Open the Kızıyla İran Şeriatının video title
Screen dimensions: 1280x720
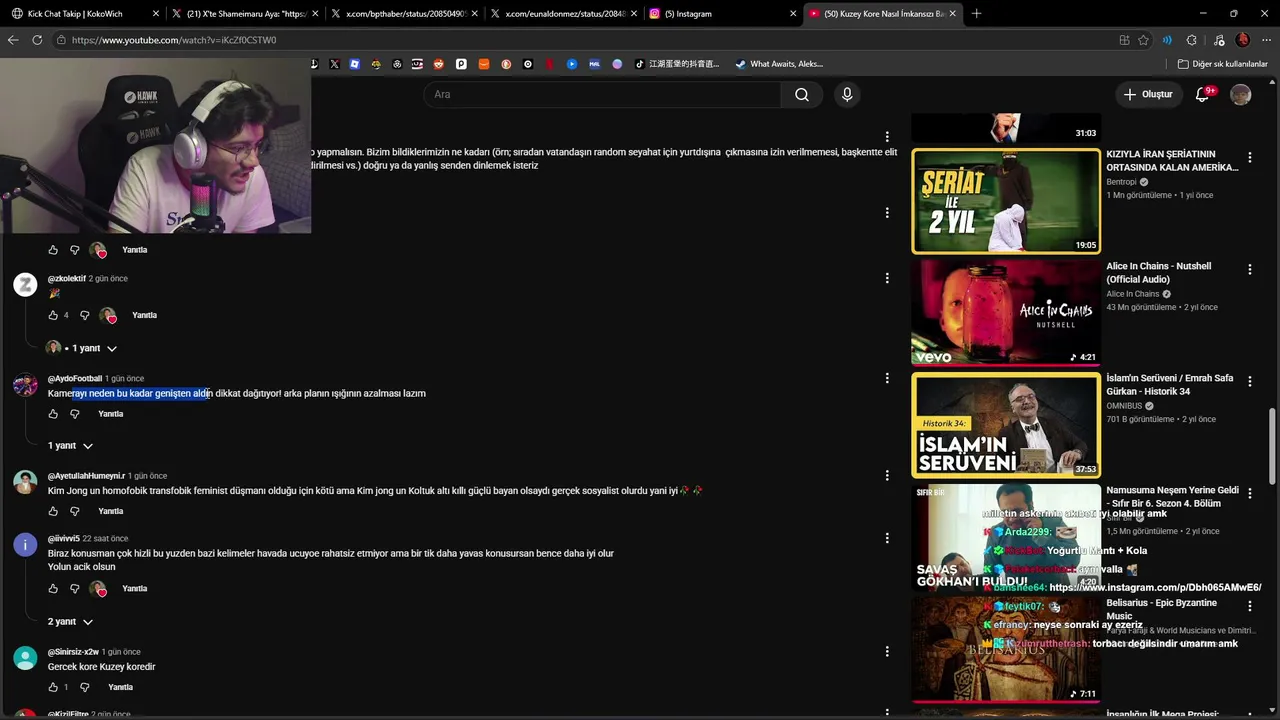click(x=1171, y=161)
